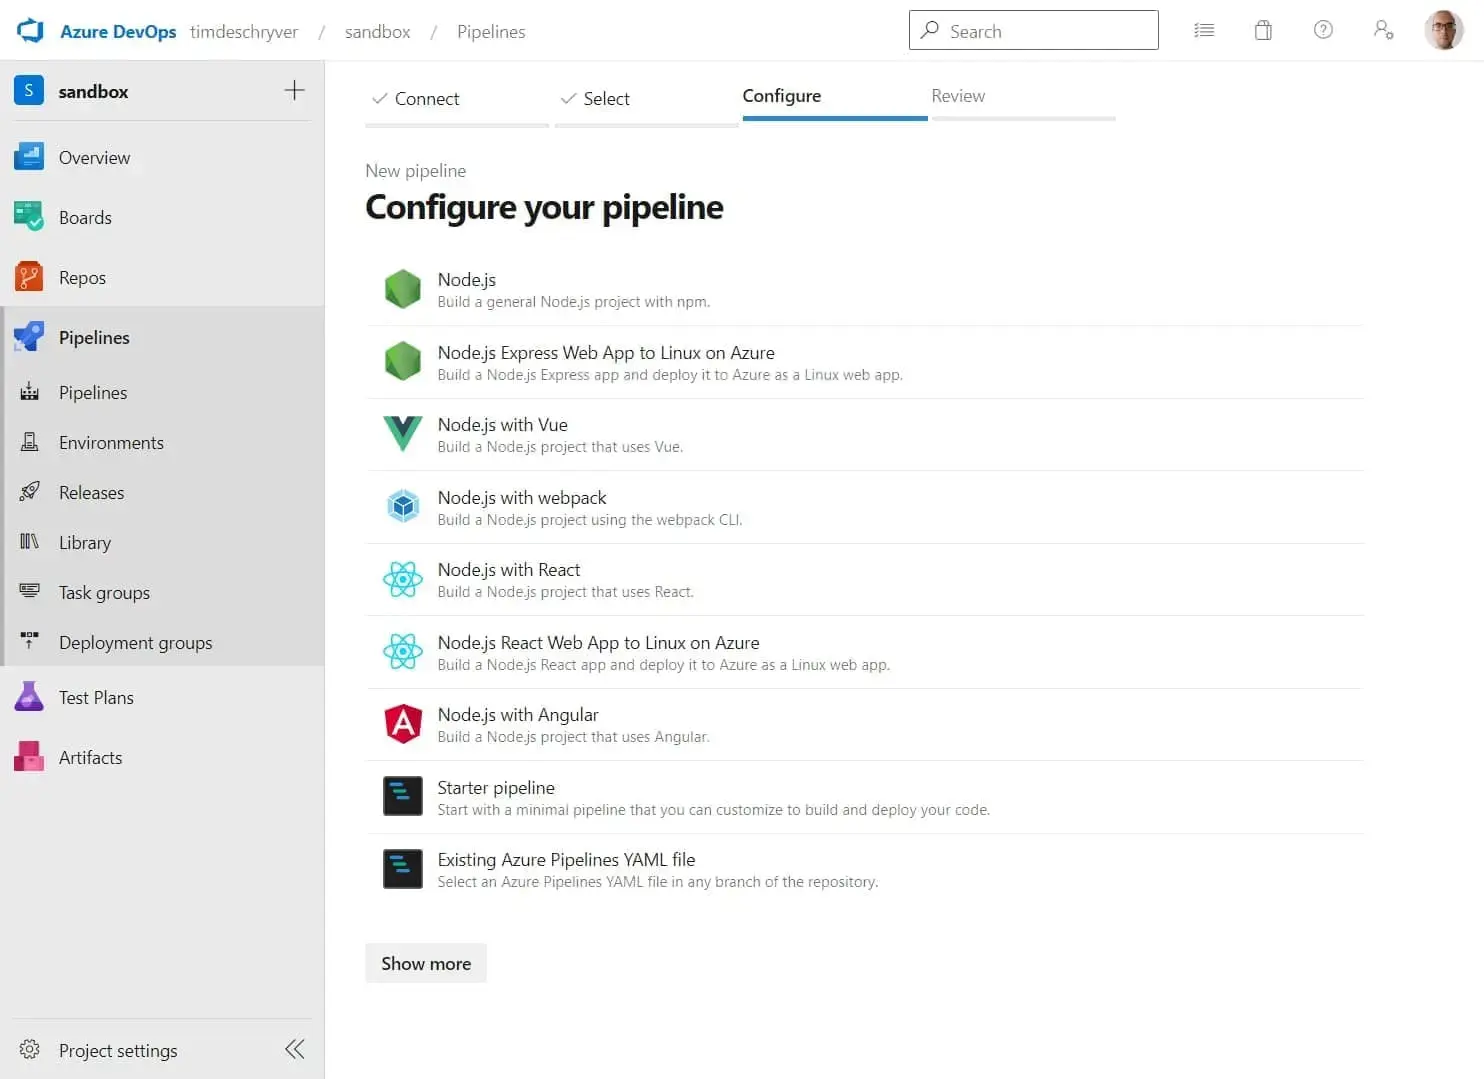Click the Pipelines rocket hub icon

tap(29, 337)
